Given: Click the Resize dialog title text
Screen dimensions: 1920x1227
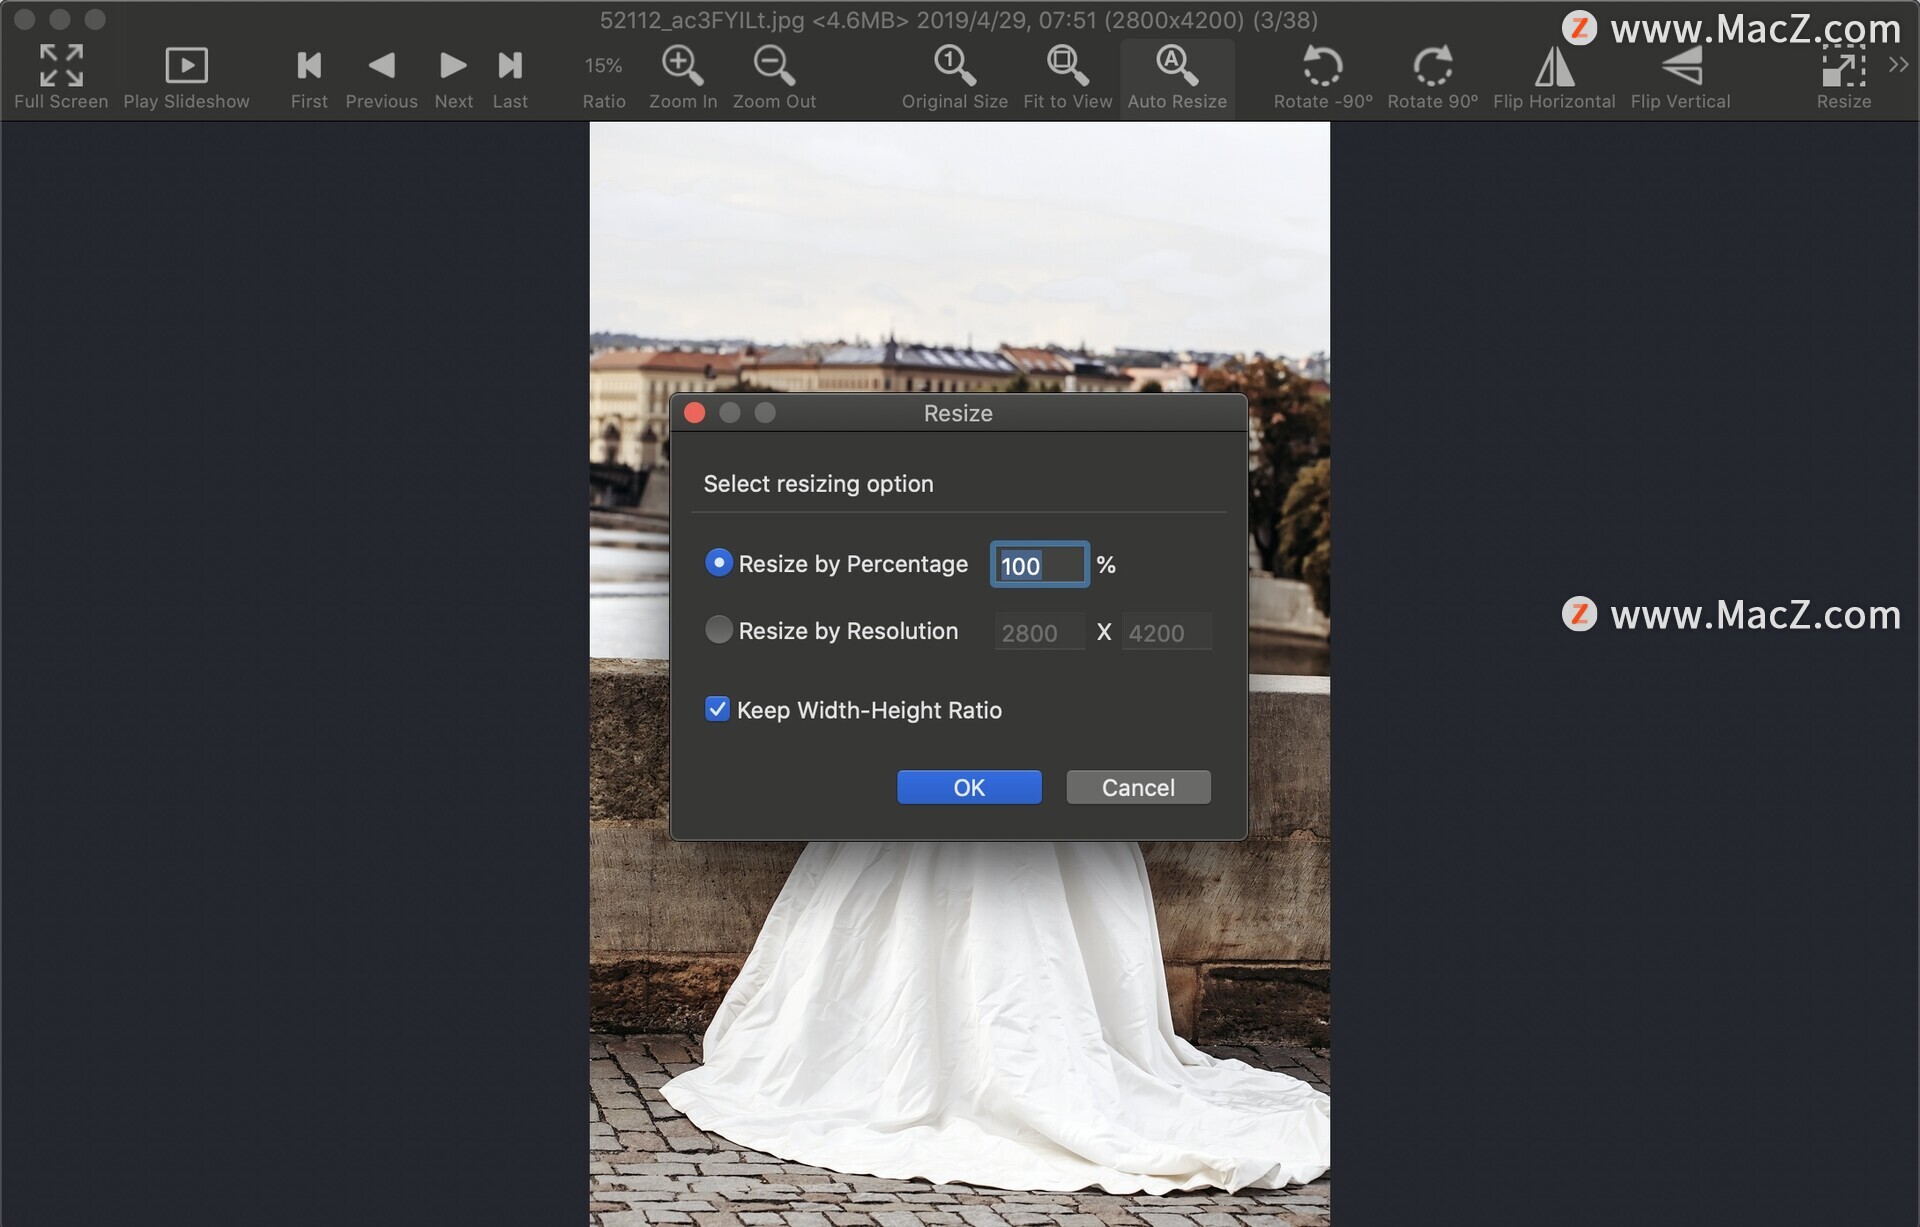Looking at the screenshot, I should (x=958, y=413).
